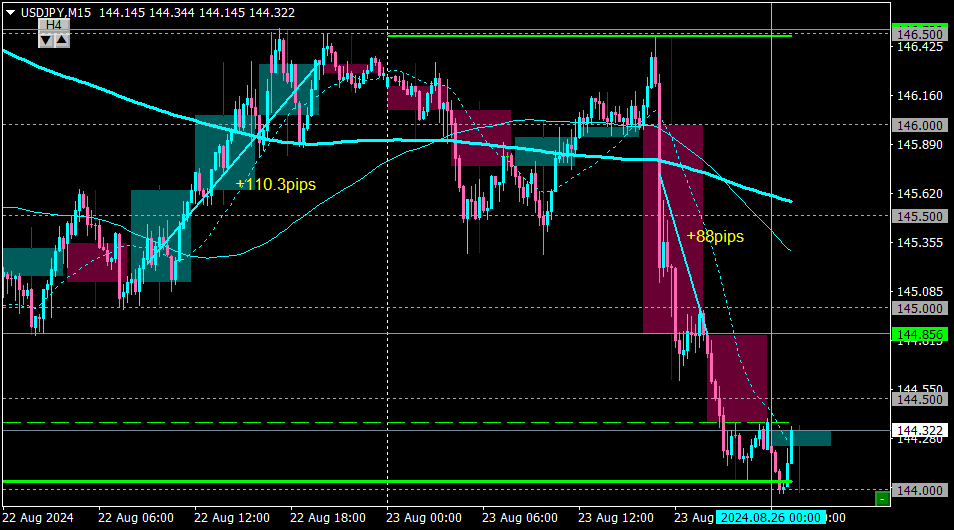Click the up arrow timeframe button

[x=61, y=40]
